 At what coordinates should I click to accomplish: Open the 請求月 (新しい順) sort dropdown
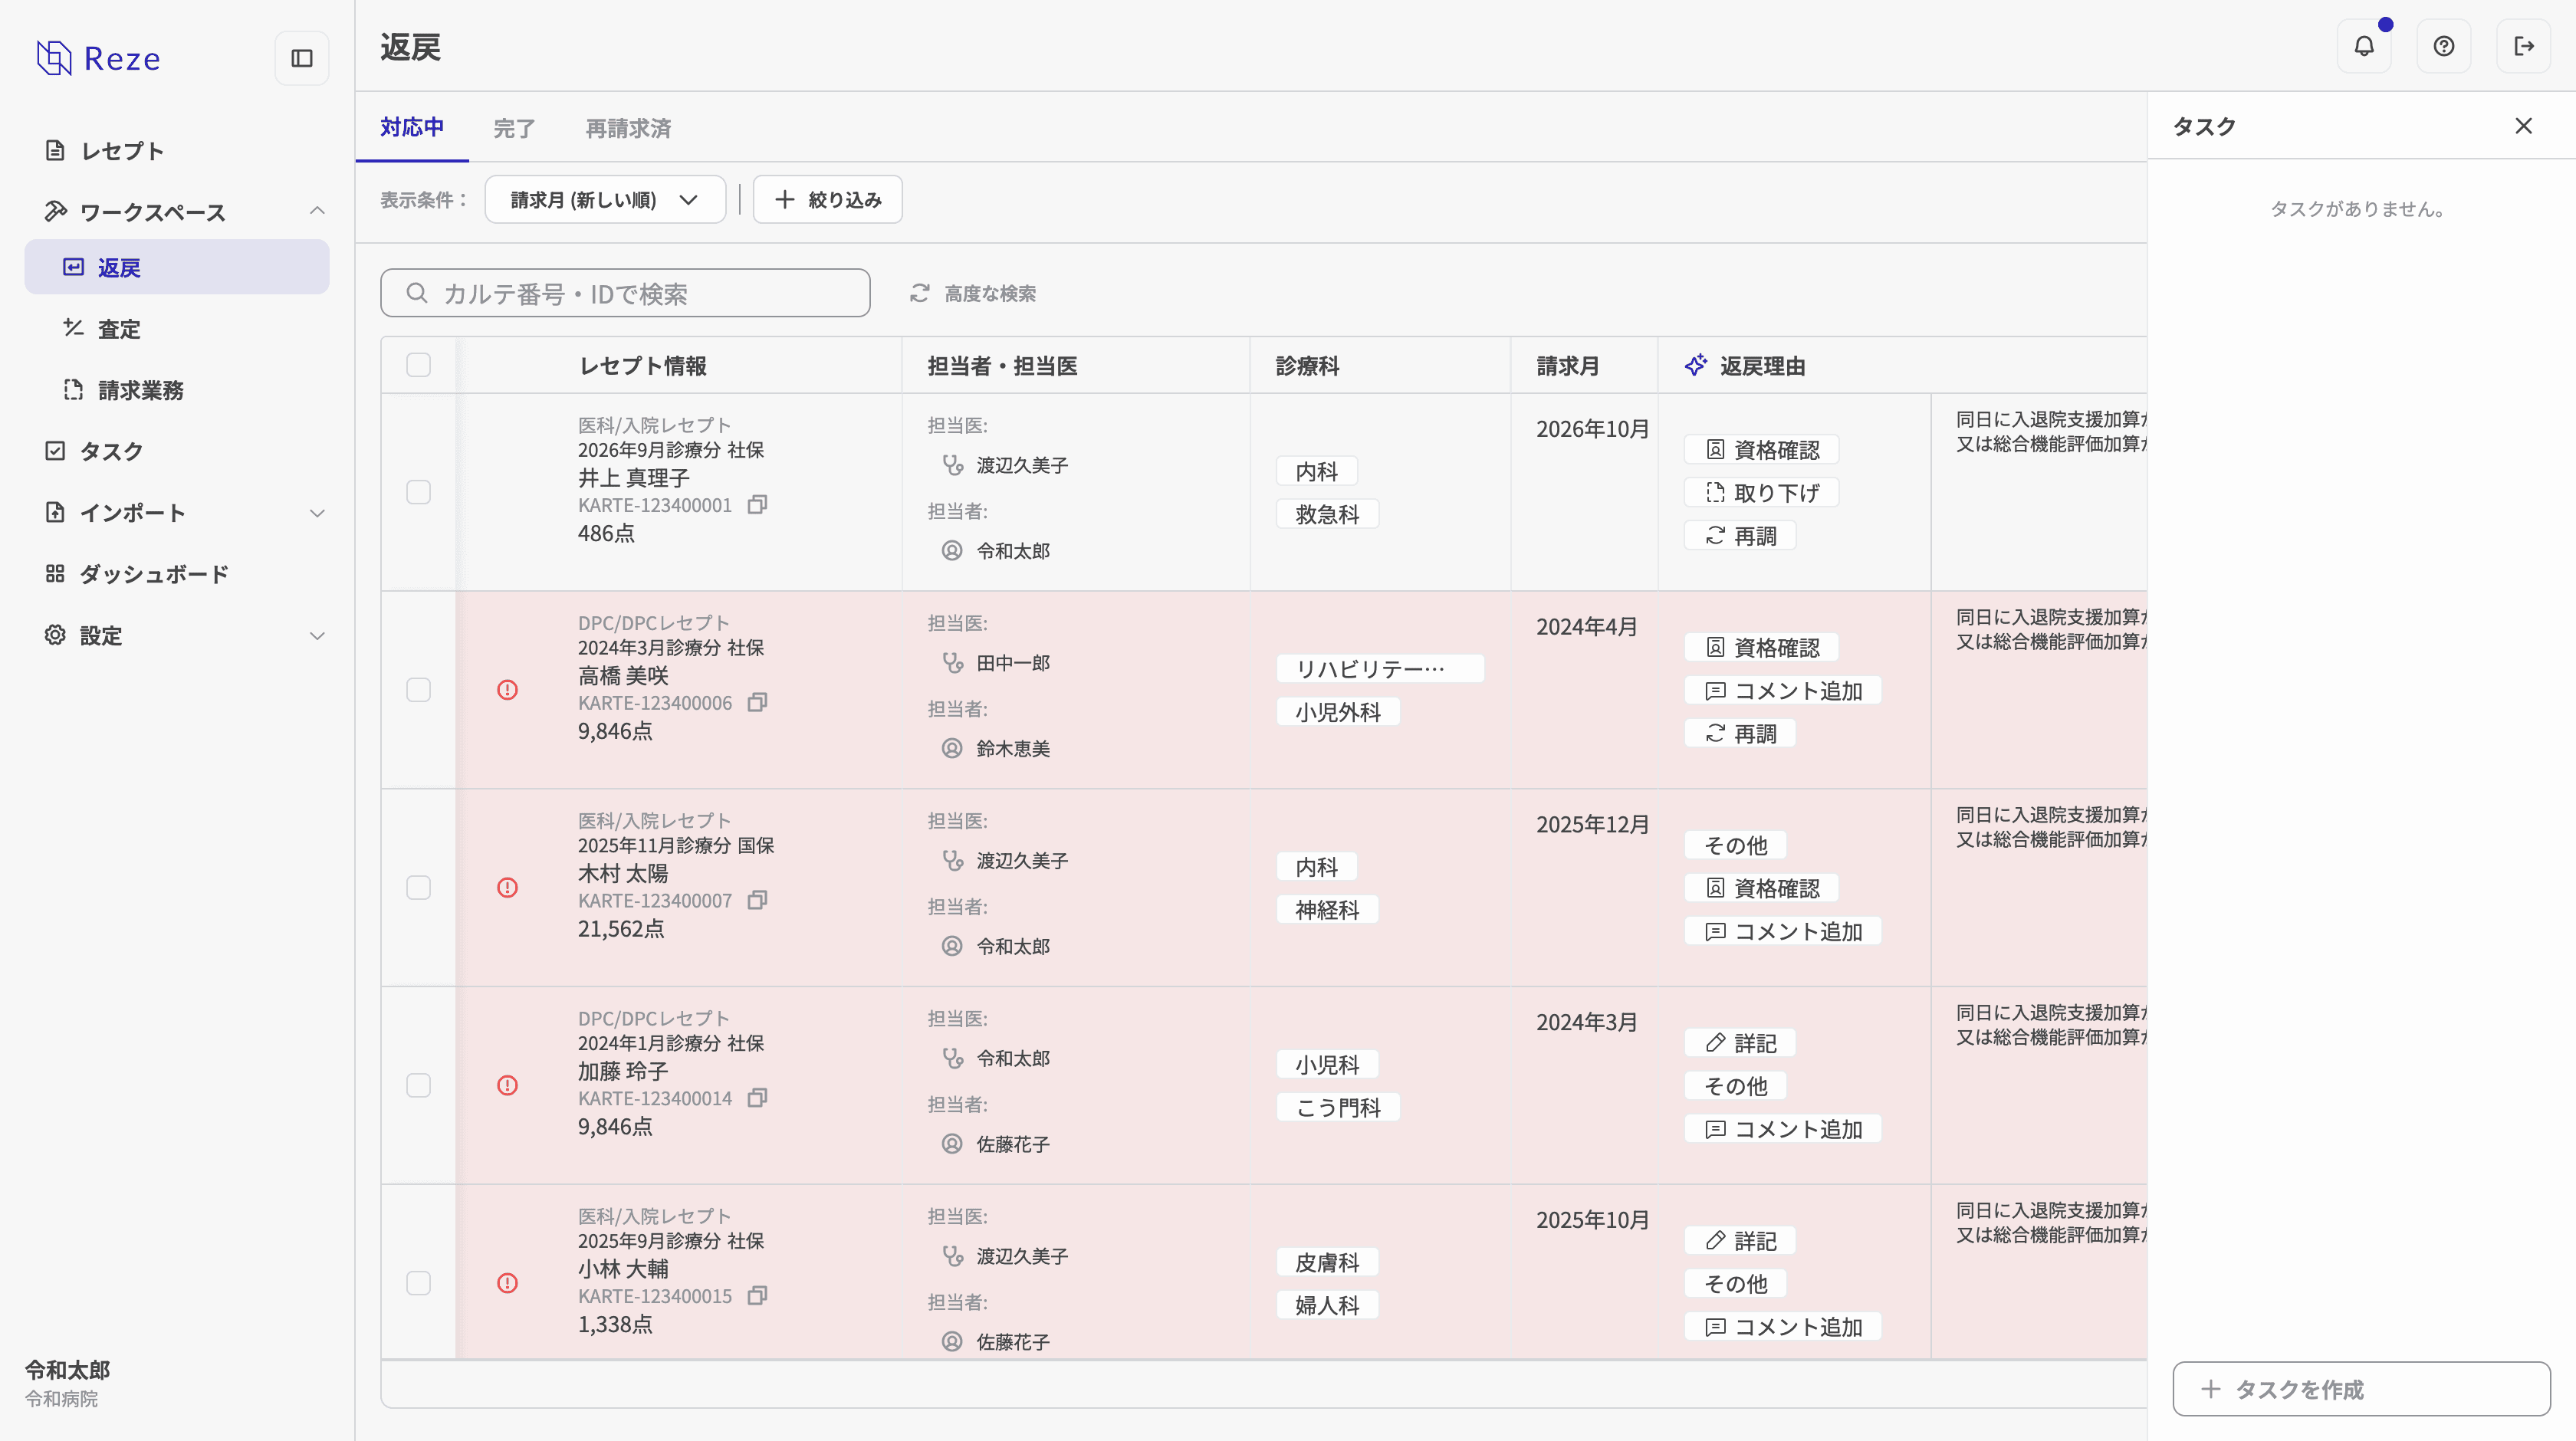(605, 200)
